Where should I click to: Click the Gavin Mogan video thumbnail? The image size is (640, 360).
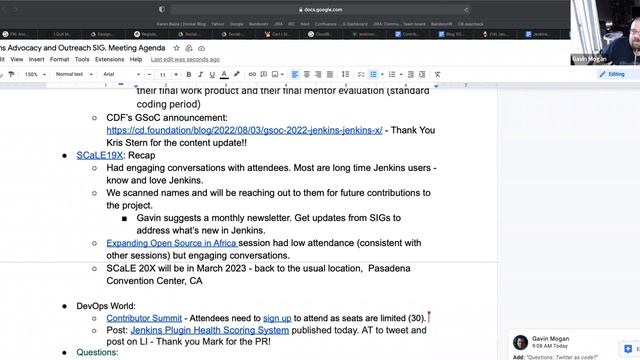(x=605, y=32)
